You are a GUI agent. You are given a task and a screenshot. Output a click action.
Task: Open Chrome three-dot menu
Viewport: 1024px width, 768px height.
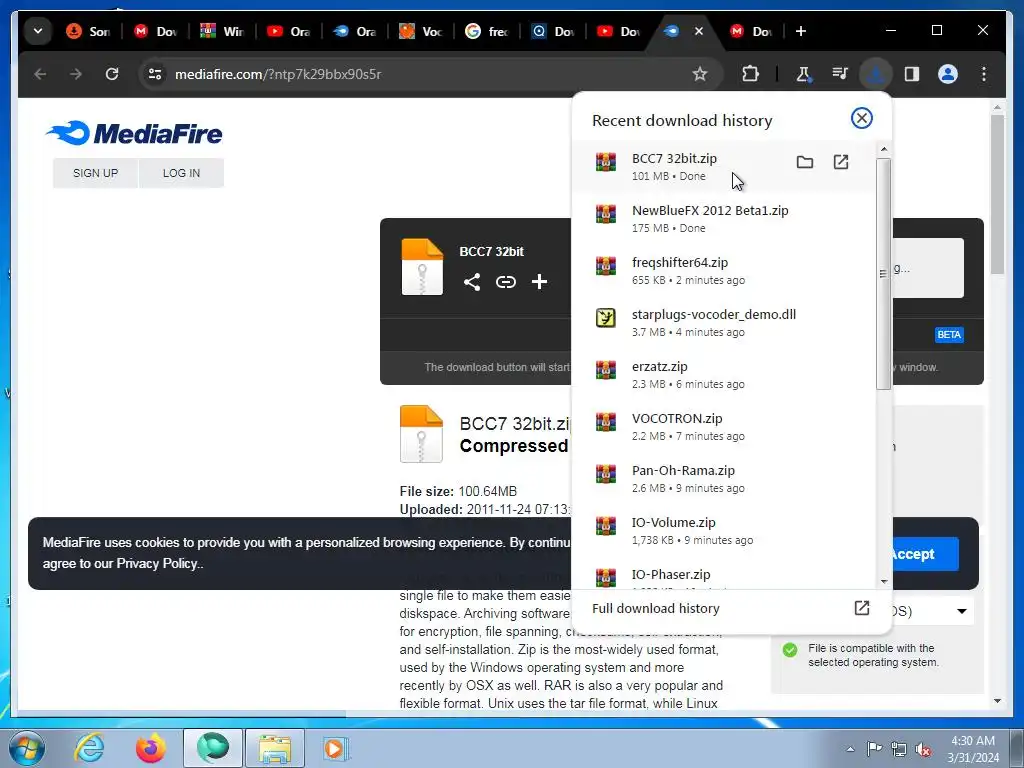point(984,74)
